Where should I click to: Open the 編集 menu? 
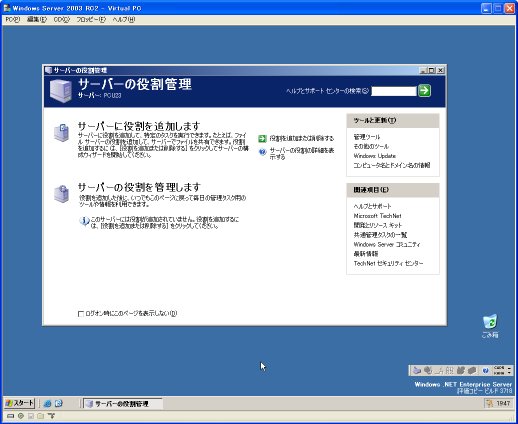(37, 20)
